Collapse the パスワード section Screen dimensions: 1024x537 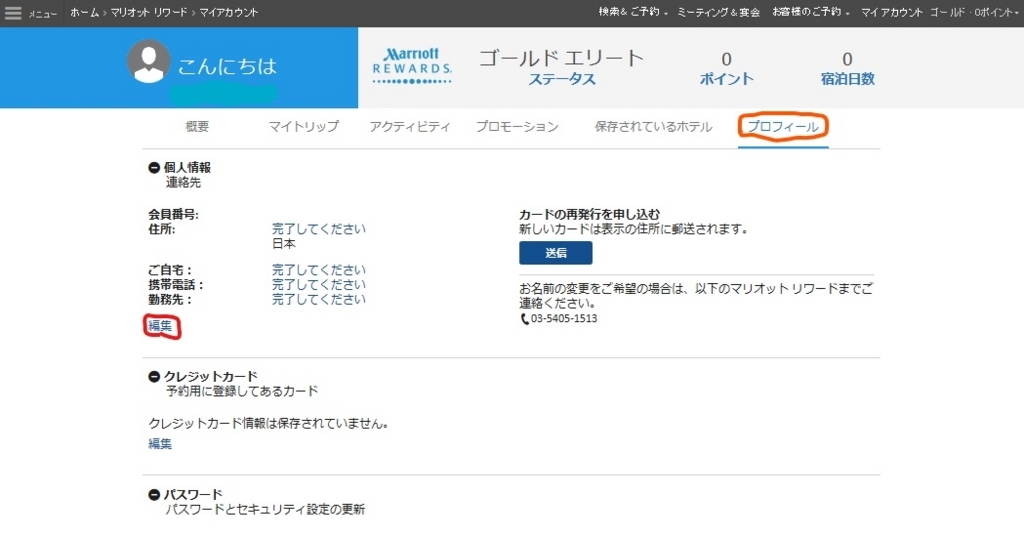click(154, 495)
